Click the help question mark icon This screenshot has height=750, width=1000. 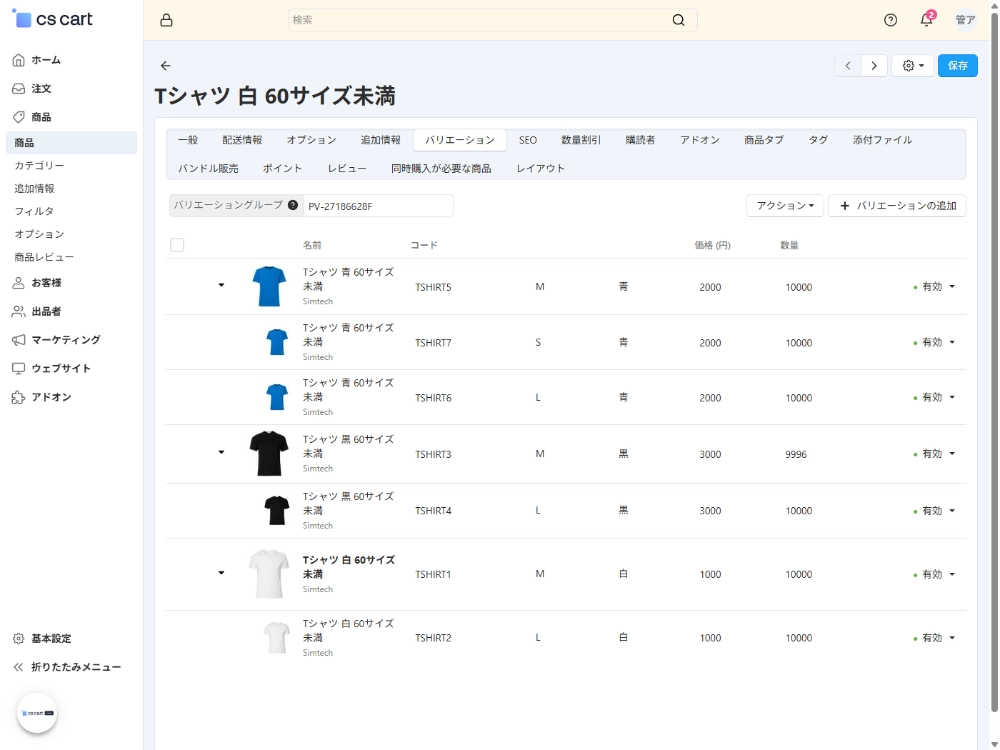(889, 19)
